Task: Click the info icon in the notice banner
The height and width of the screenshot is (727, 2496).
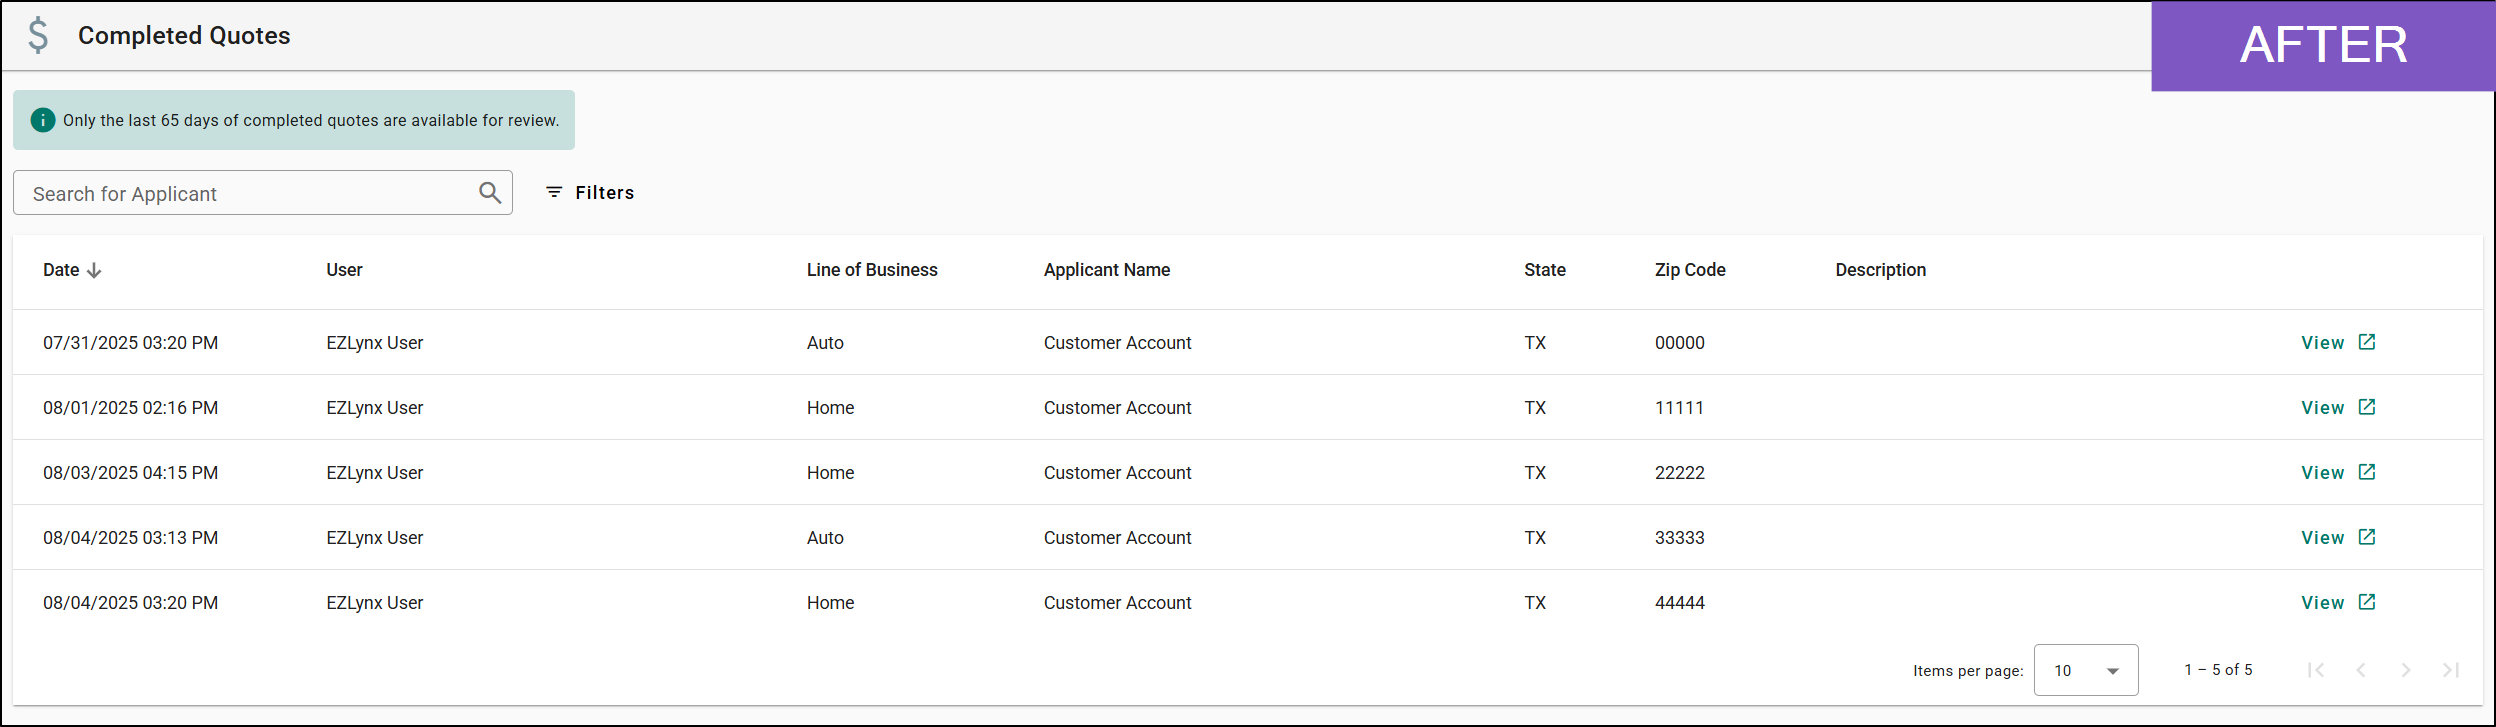Action: pos(43,120)
